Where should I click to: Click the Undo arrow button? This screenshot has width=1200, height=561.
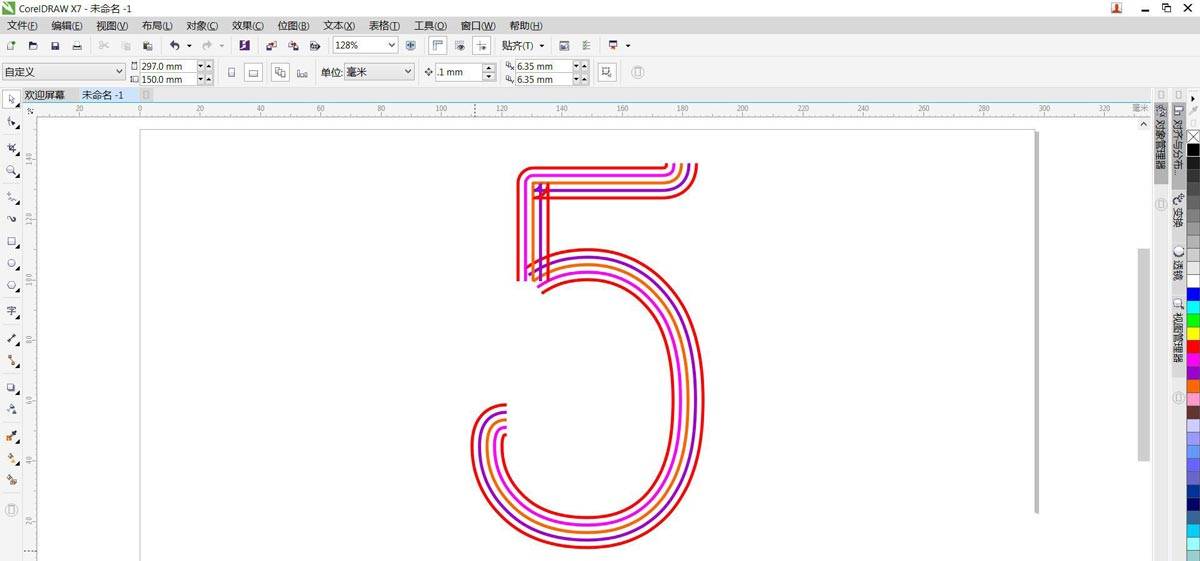(175, 46)
